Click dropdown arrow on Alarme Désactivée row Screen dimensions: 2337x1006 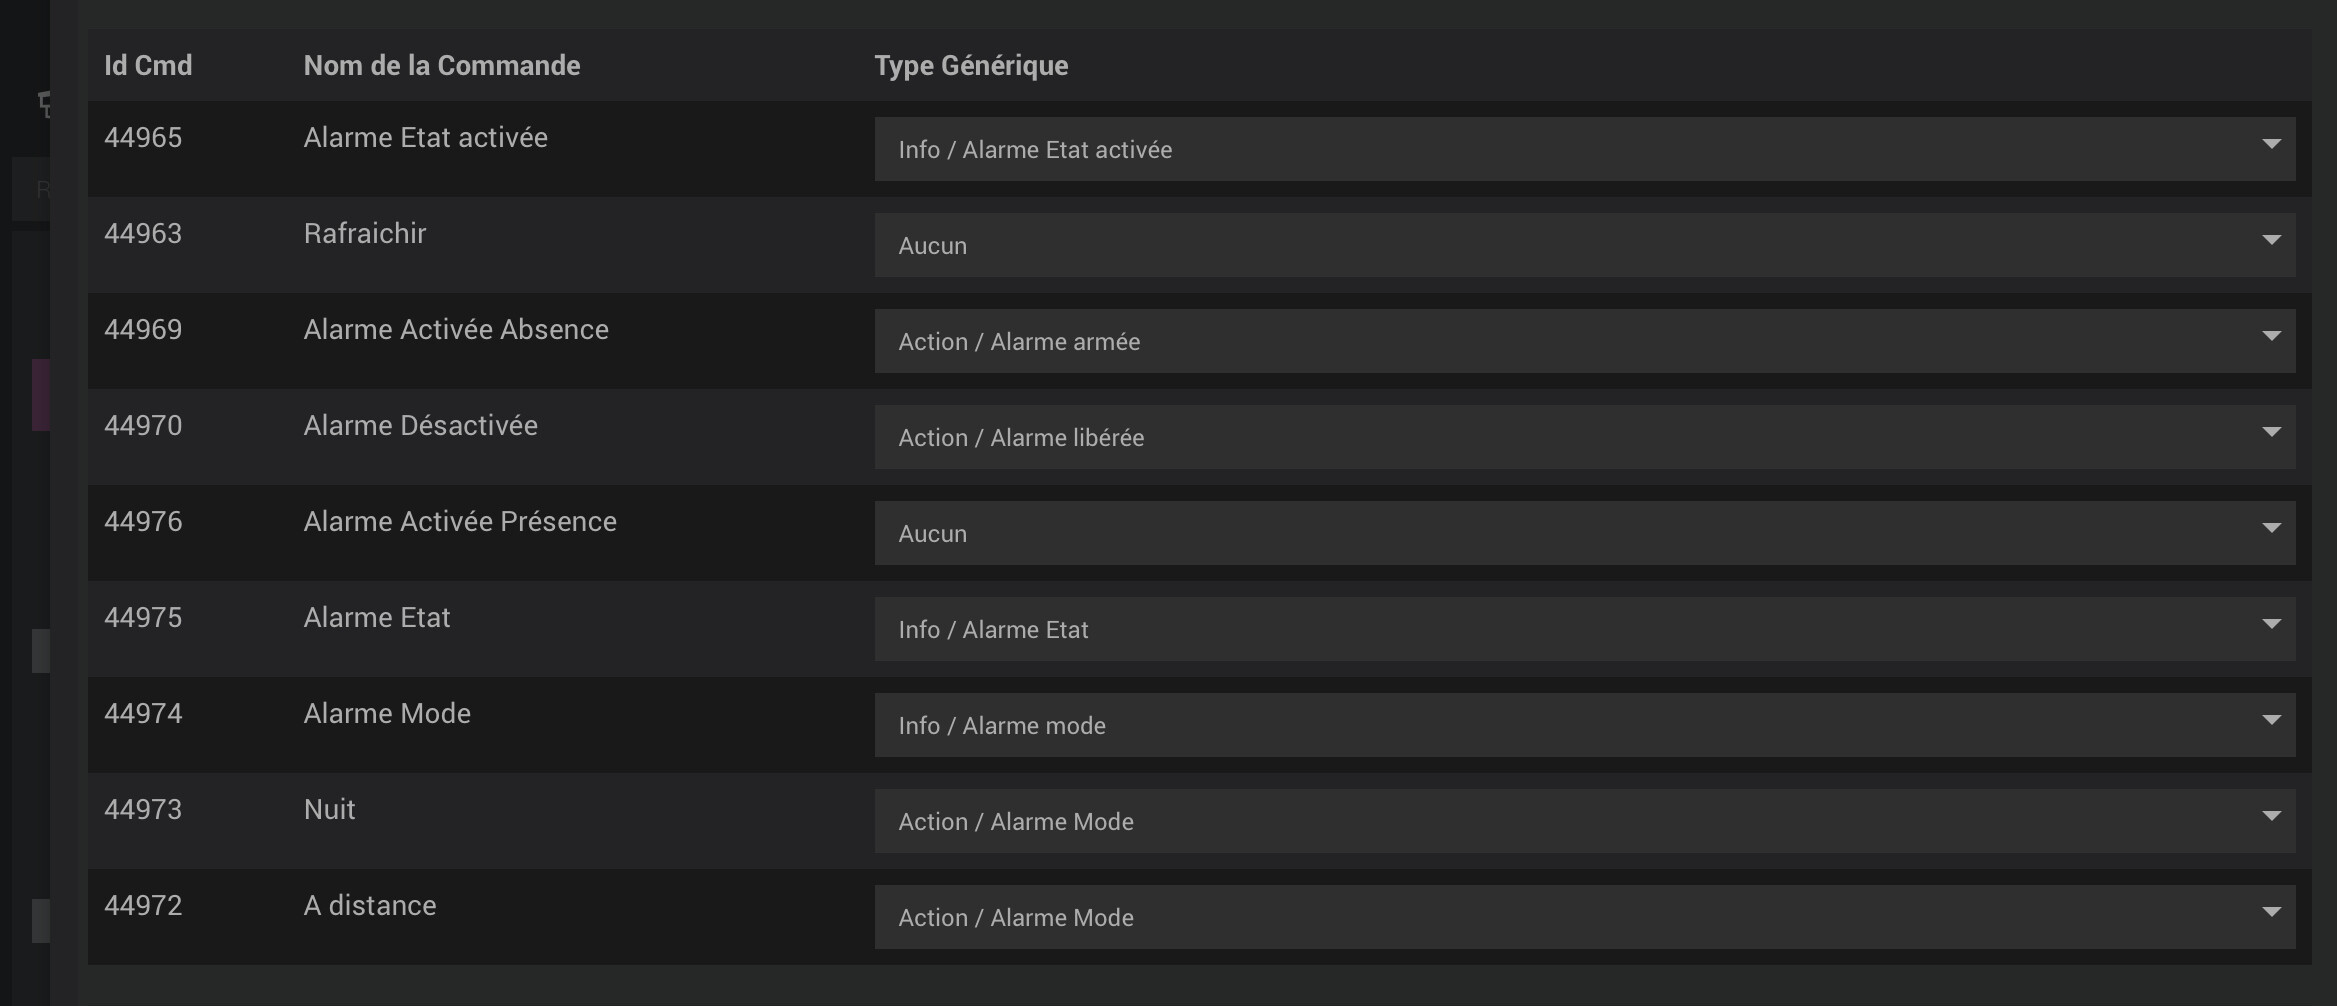(2271, 432)
